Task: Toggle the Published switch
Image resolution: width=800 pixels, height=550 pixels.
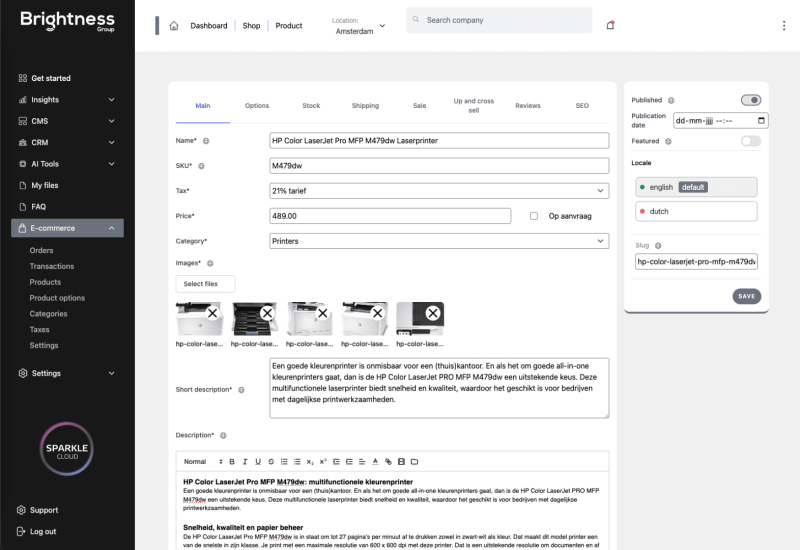Action: coord(751,100)
